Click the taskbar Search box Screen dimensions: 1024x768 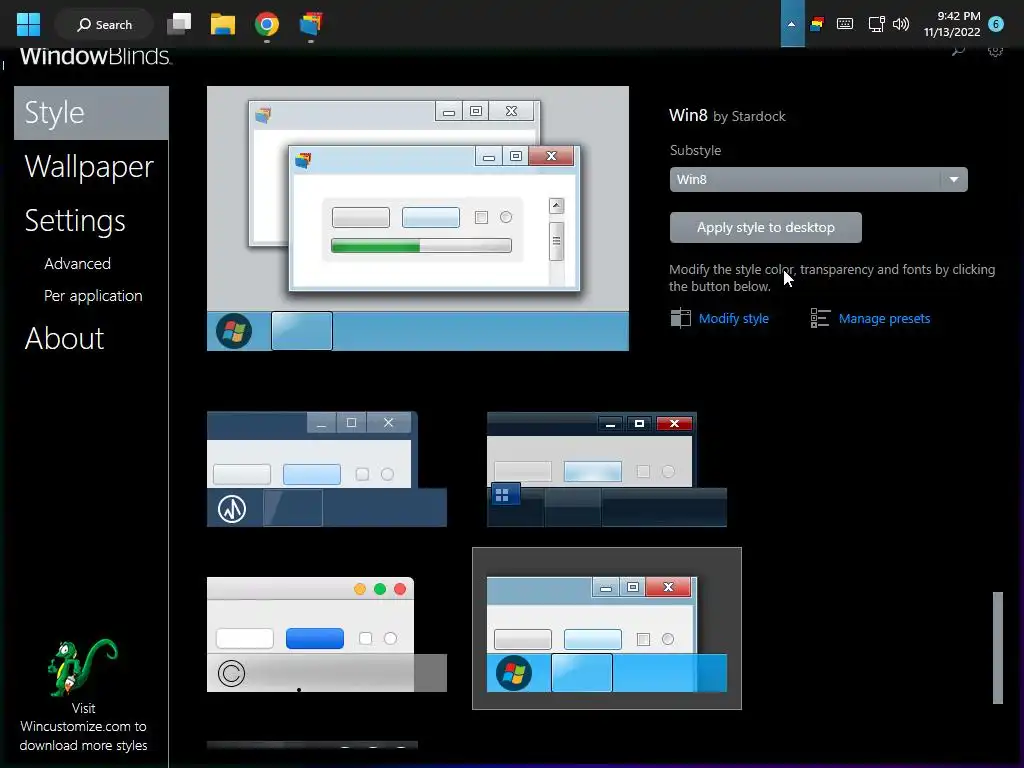coord(104,24)
